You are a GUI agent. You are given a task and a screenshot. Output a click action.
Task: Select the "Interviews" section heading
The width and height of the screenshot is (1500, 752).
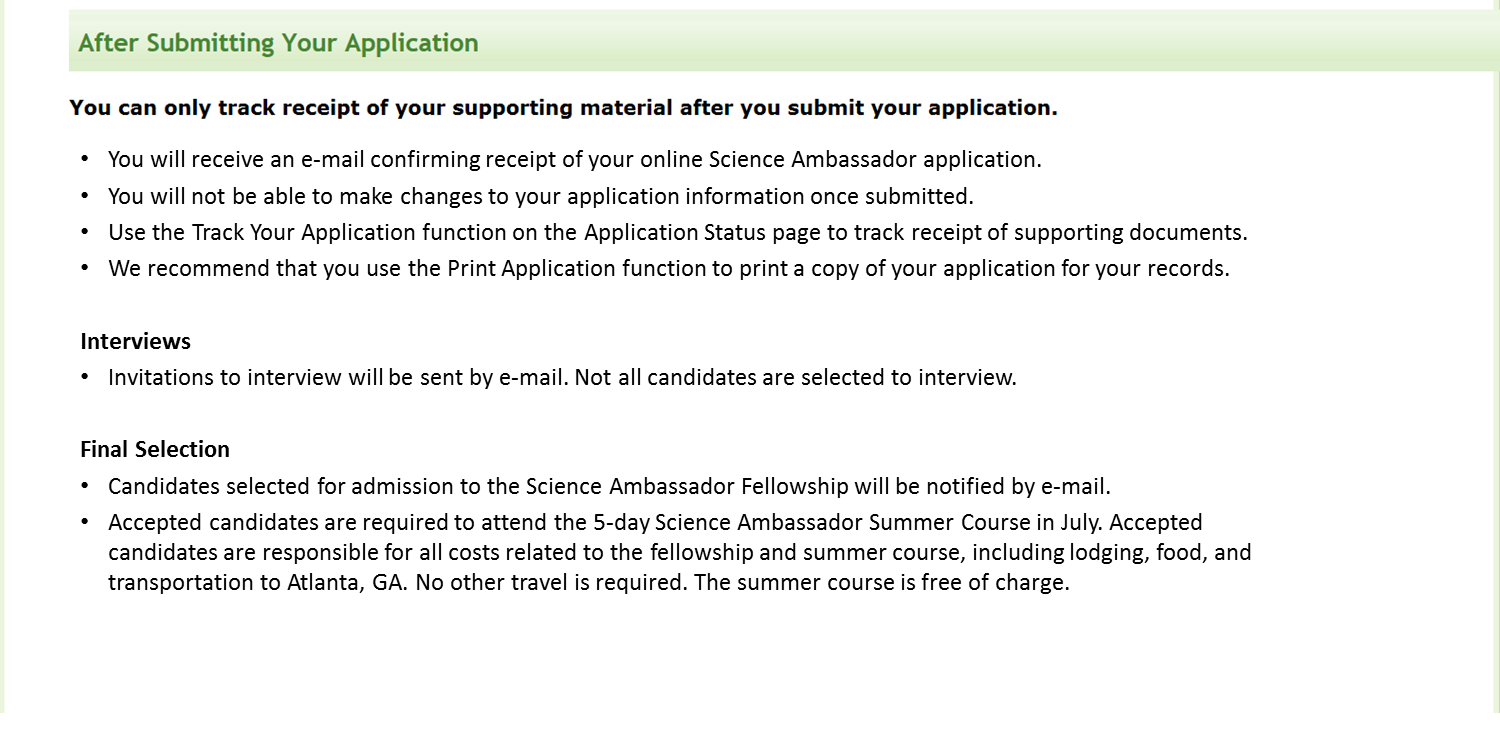coord(135,341)
